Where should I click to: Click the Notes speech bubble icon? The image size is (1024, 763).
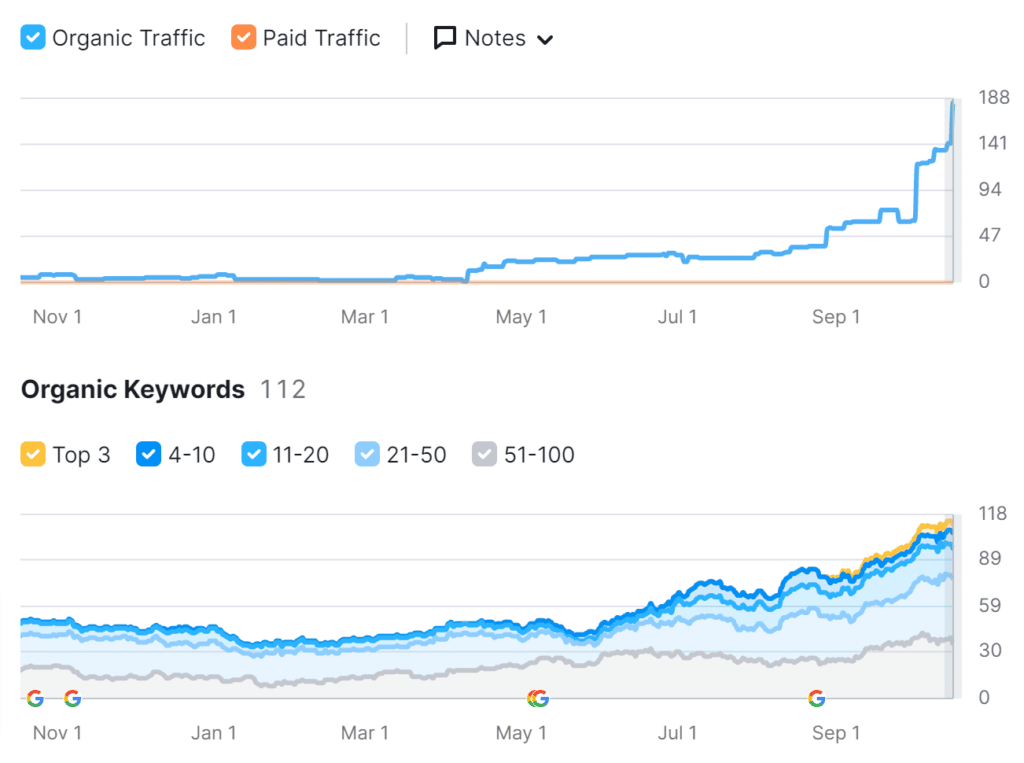(x=445, y=38)
